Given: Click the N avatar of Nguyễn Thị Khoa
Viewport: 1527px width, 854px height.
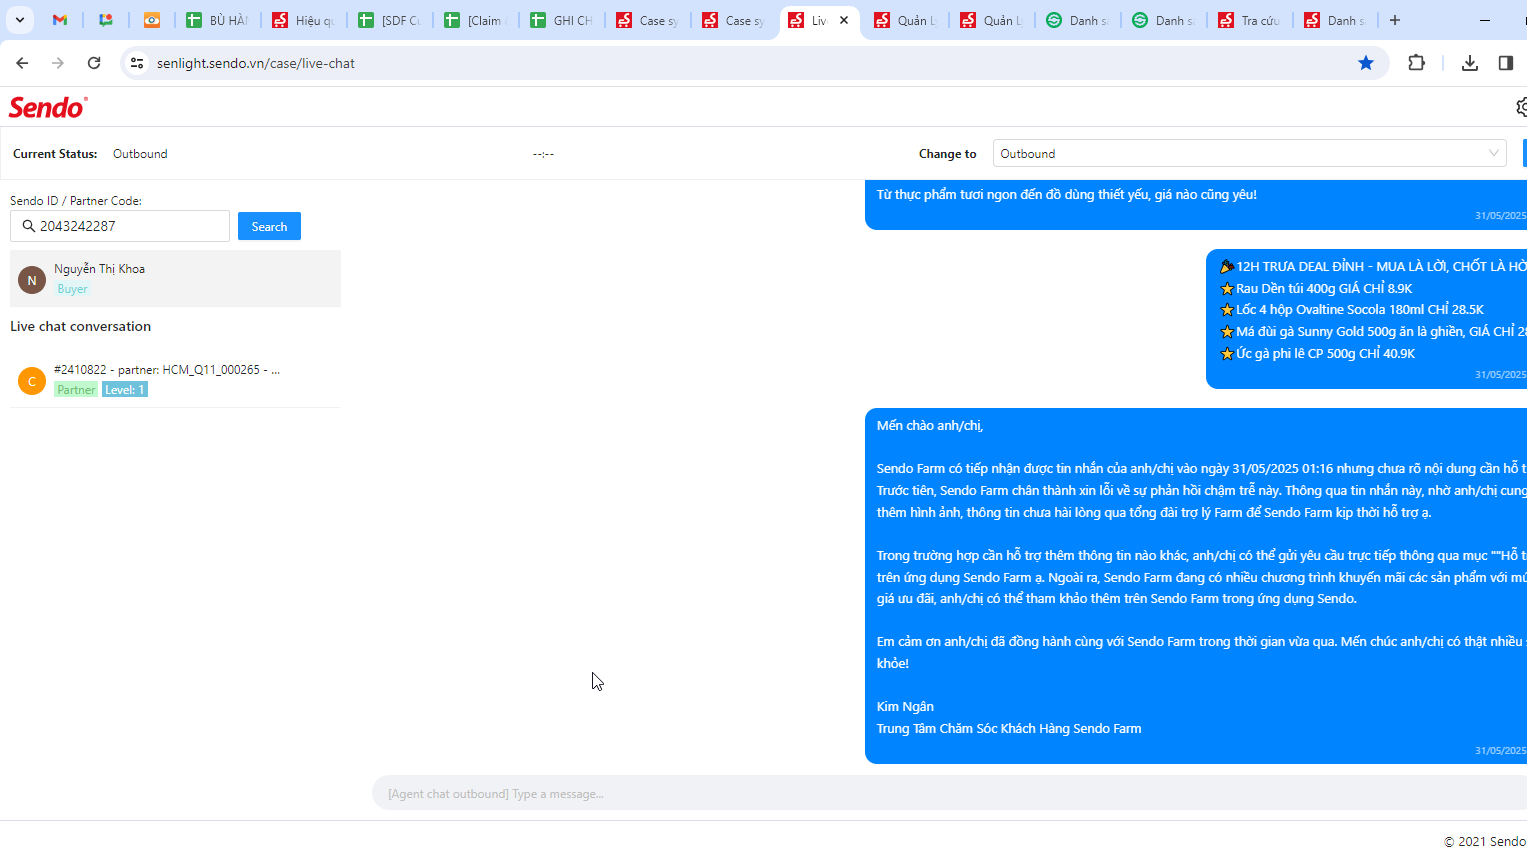Looking at the screenshot, I should tap(32, 280).
